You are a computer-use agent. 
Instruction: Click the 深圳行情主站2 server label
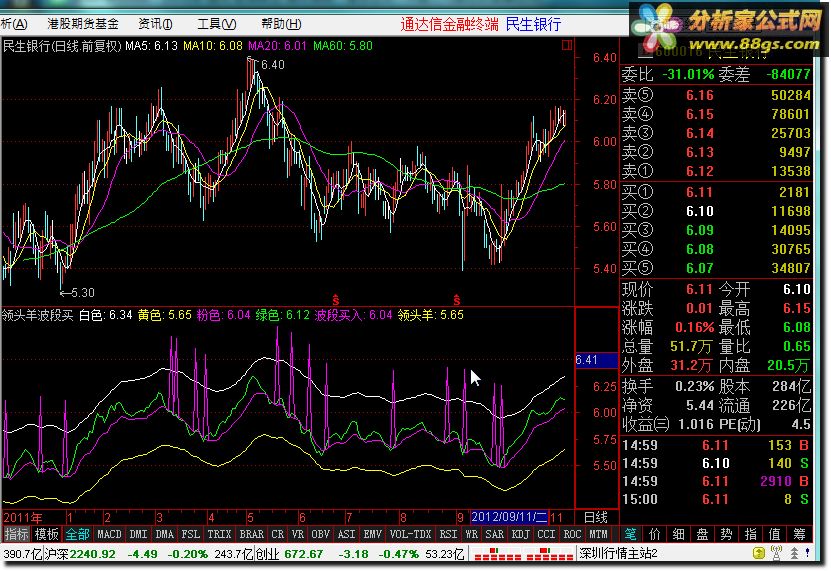coord(618,554)
